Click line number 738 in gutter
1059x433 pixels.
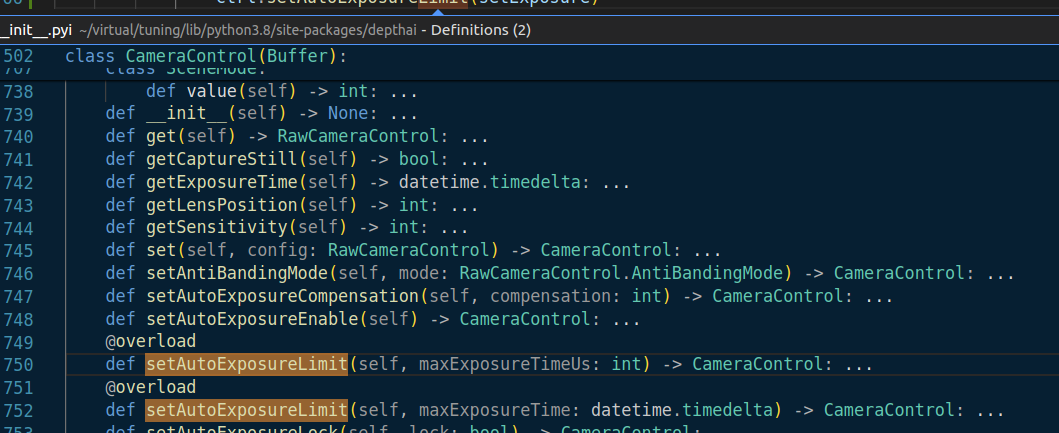click(18, 91)
